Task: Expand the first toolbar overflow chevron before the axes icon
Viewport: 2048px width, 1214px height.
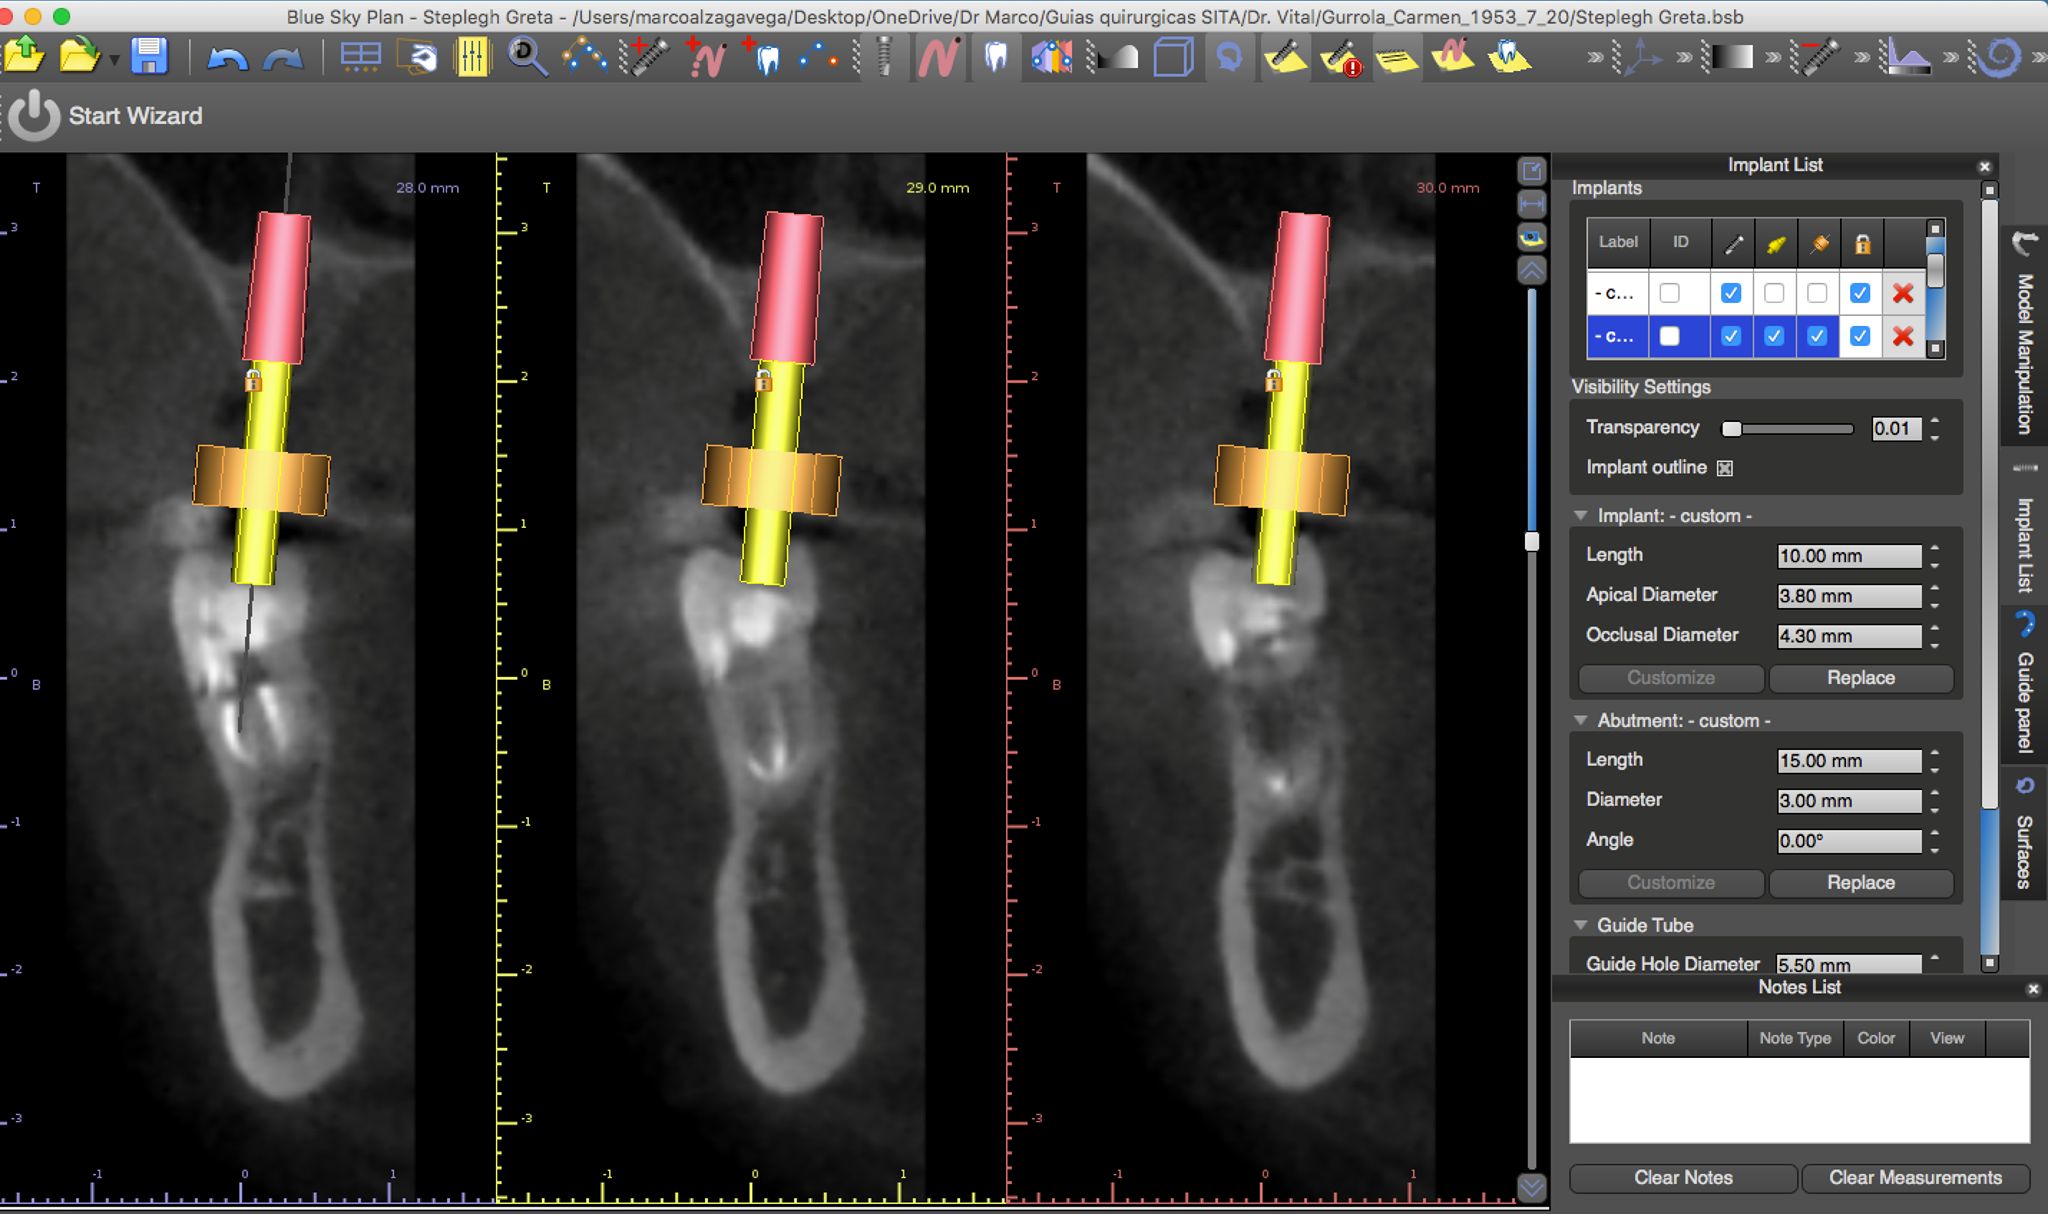Action: pos(1596,58)
